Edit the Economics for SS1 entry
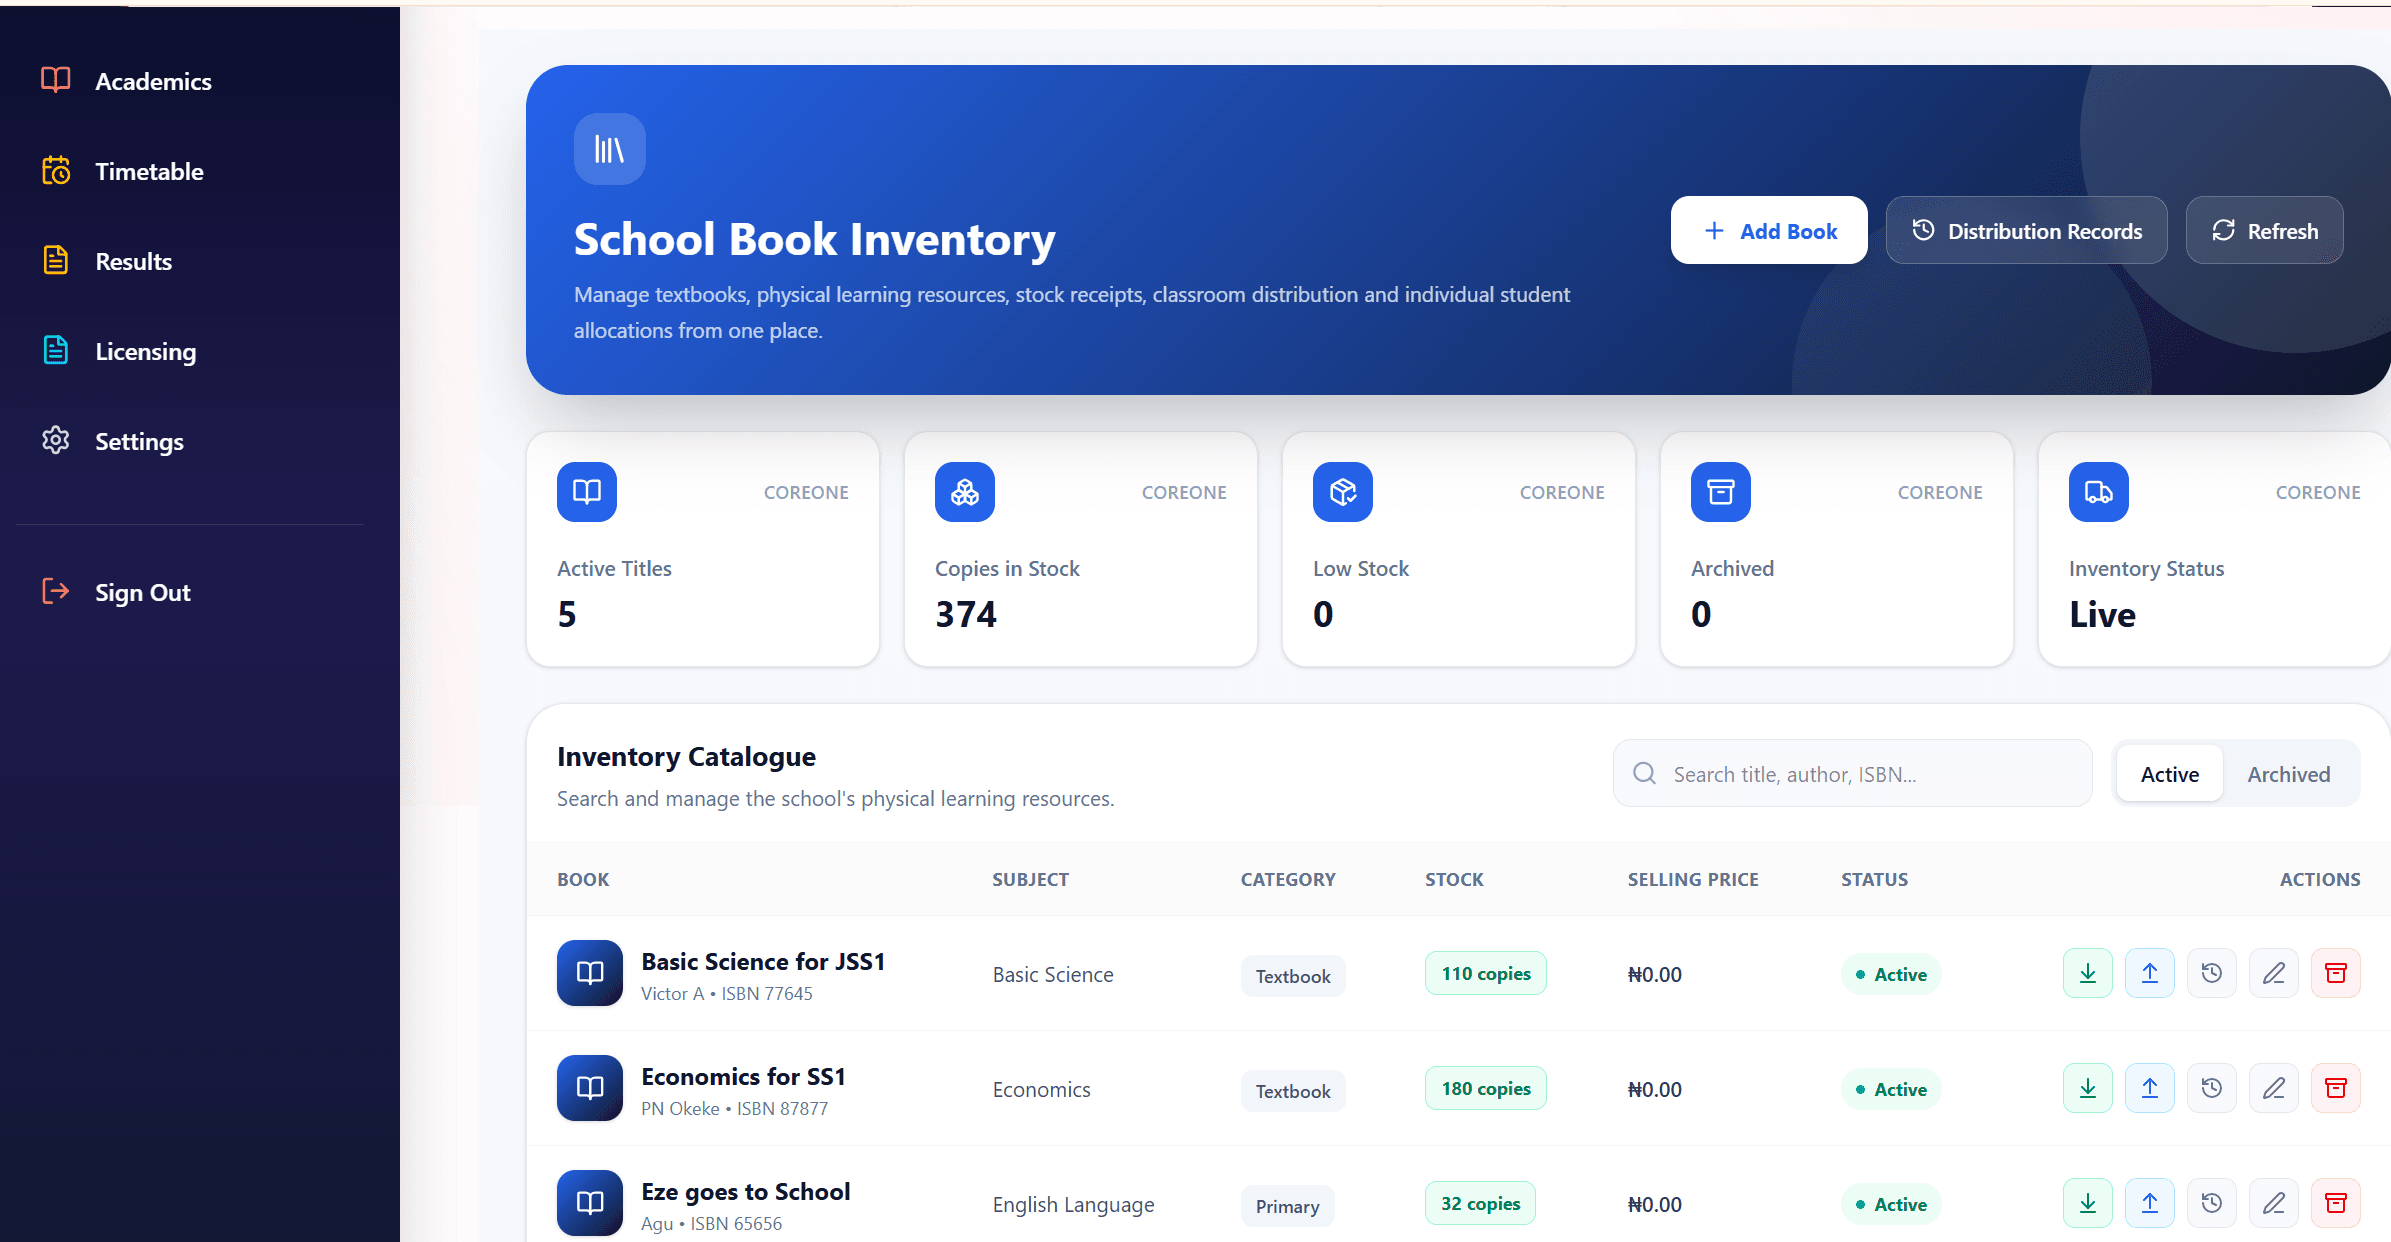The height and width of the screenshot is (1242, 2391). click(x=2274, y=1088)
